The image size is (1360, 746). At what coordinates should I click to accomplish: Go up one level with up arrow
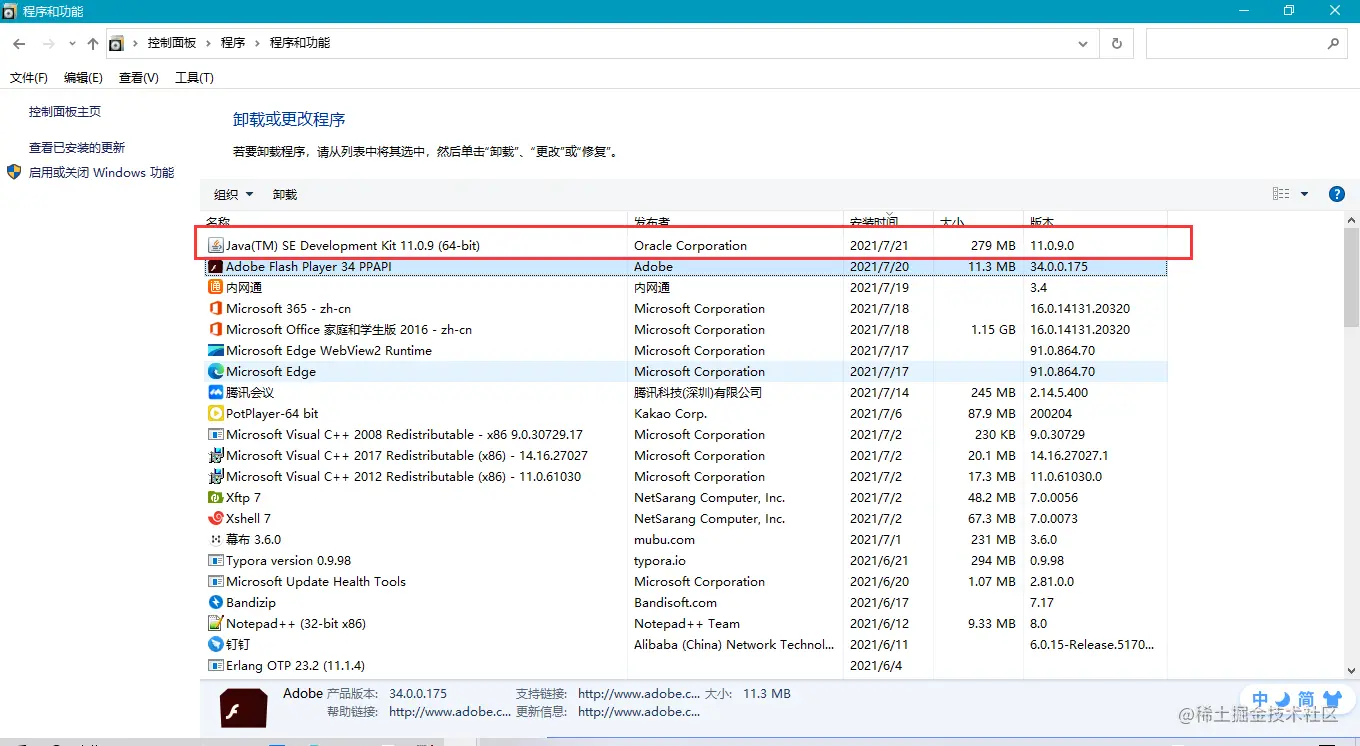click(x=93, y=44)
